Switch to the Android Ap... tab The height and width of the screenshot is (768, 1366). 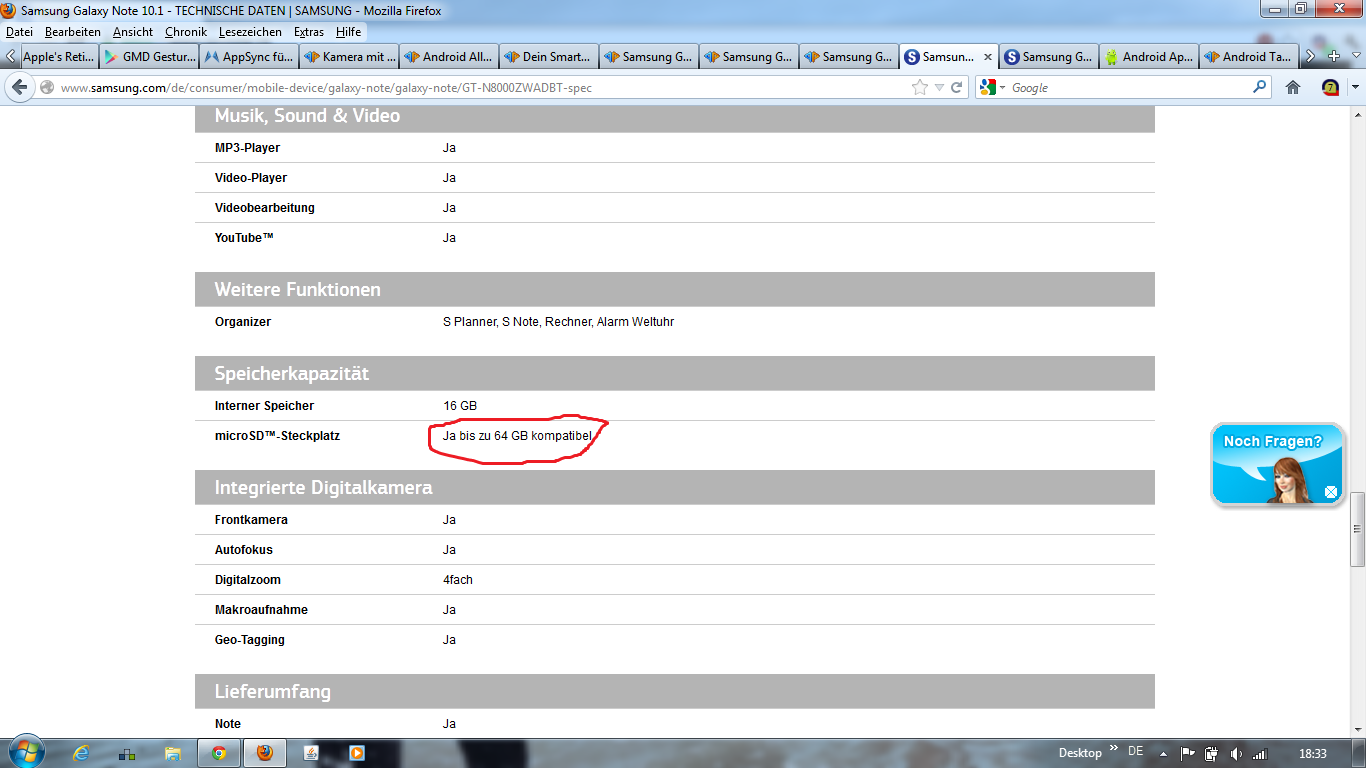1149,57
